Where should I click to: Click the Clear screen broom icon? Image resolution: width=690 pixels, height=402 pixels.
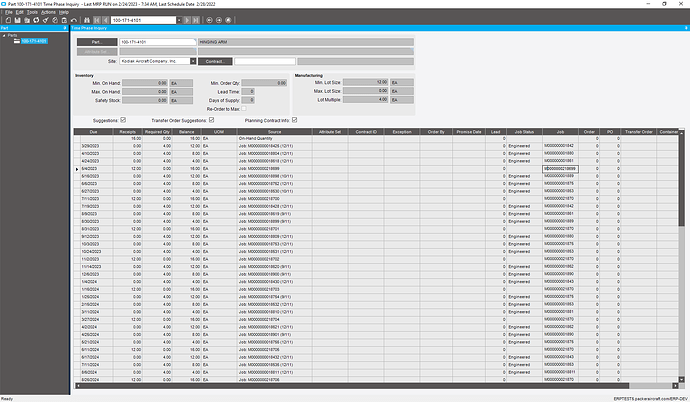[x=45, y=20]
